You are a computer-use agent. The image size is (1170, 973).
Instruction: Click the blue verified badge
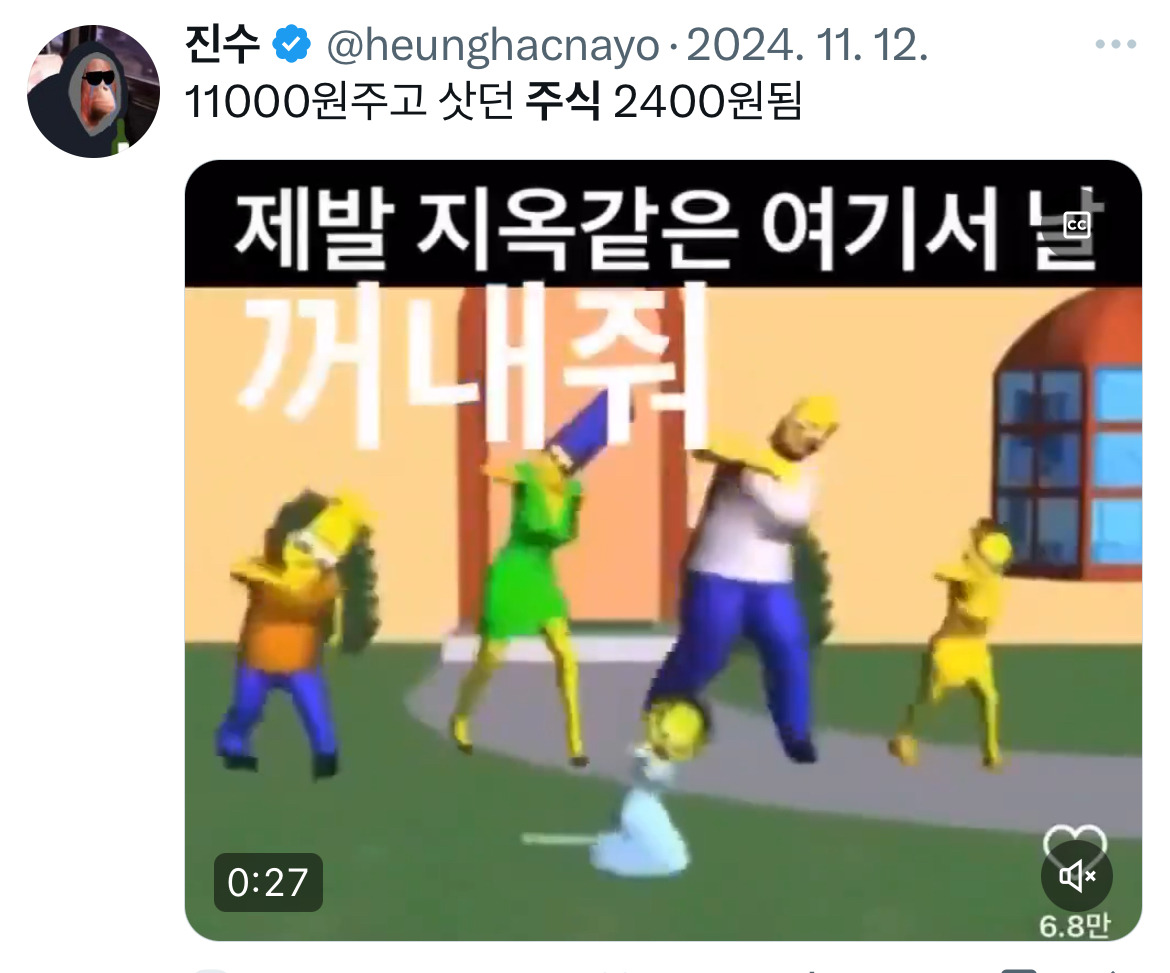pos(291,45)
